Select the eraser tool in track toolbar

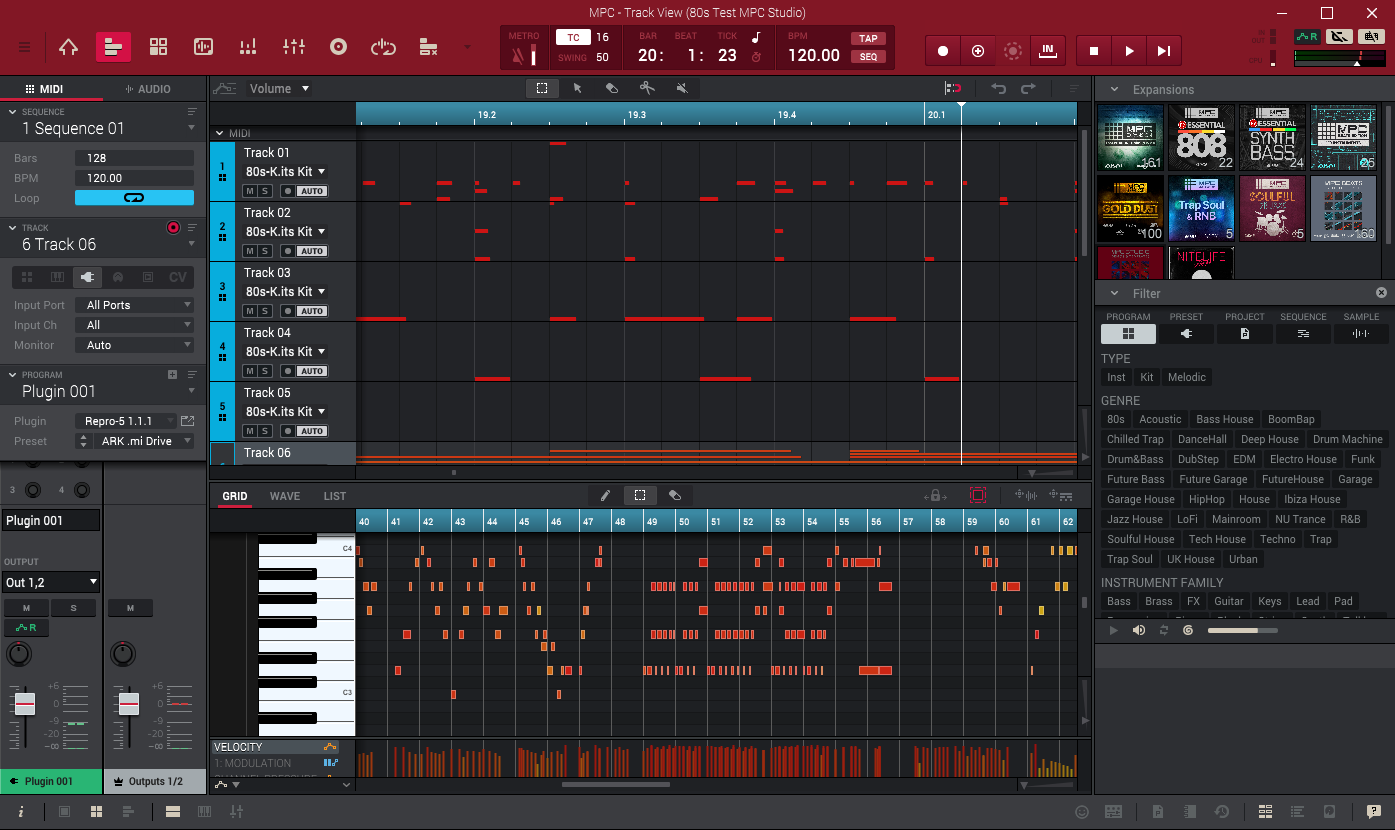click(612, 88)
